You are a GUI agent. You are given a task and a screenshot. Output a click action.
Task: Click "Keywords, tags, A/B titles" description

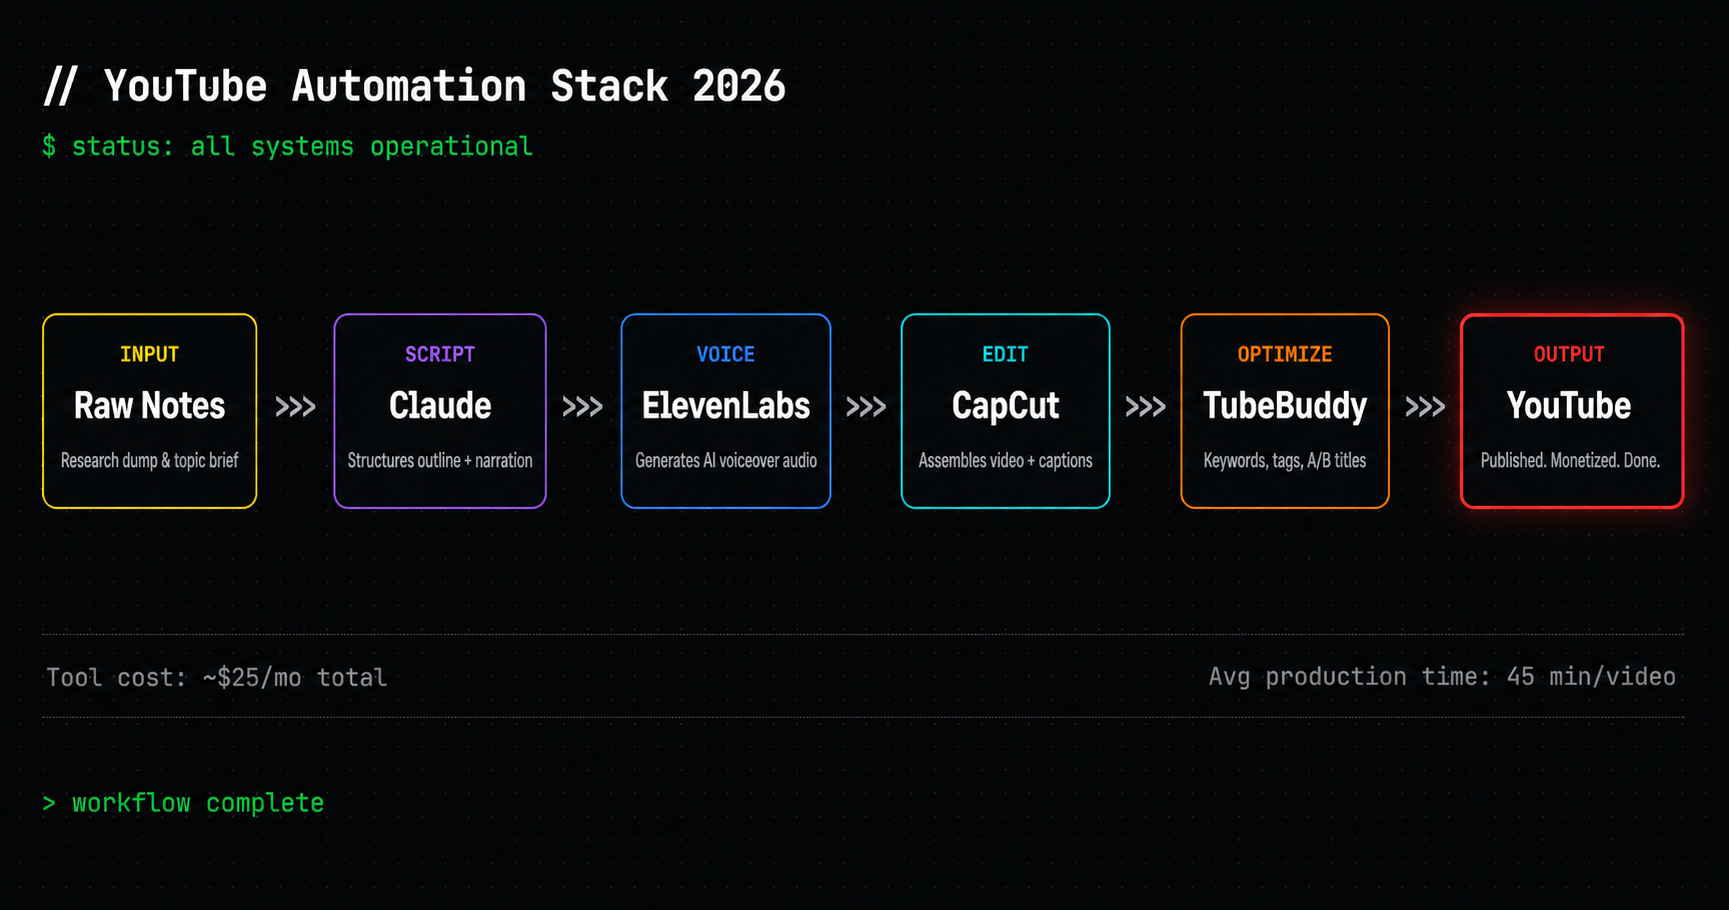pyautogui.click(x=1285, y=460)
